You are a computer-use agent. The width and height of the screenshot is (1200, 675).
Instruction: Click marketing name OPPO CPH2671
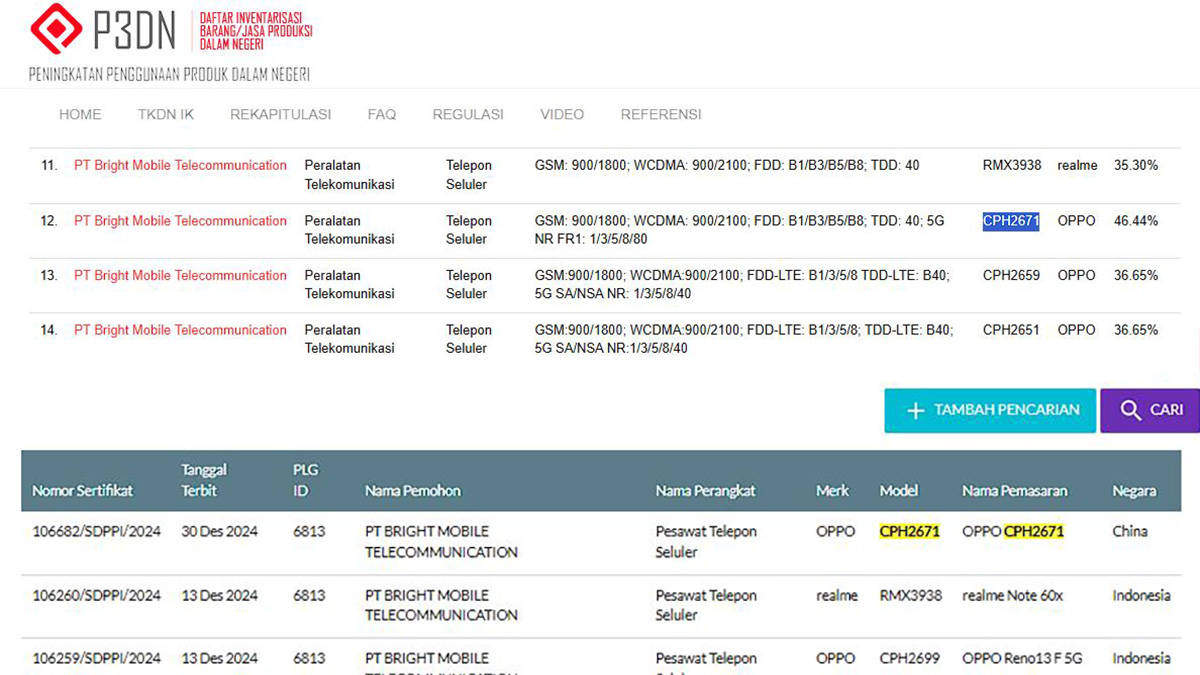[1013, 531]
